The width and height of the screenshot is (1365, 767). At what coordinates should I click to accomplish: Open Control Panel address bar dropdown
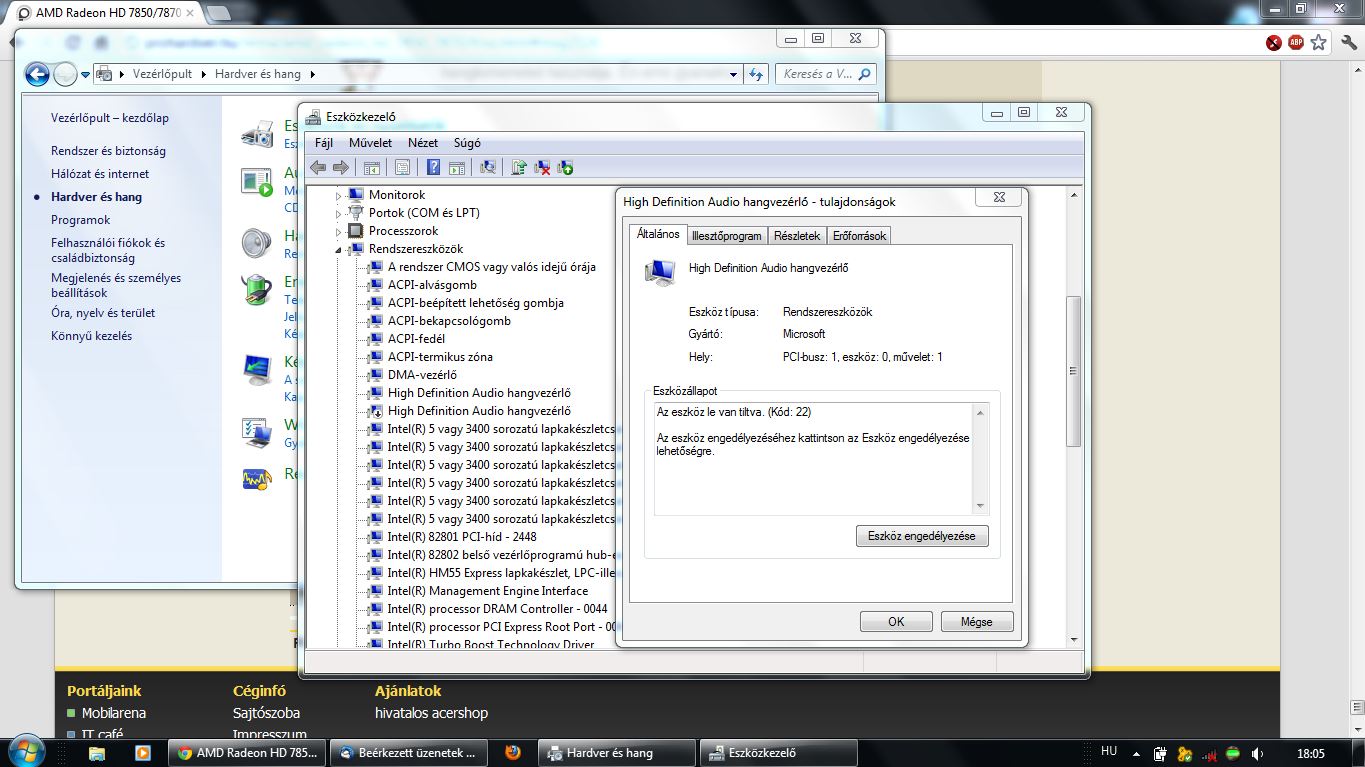(x=734, y=74)
